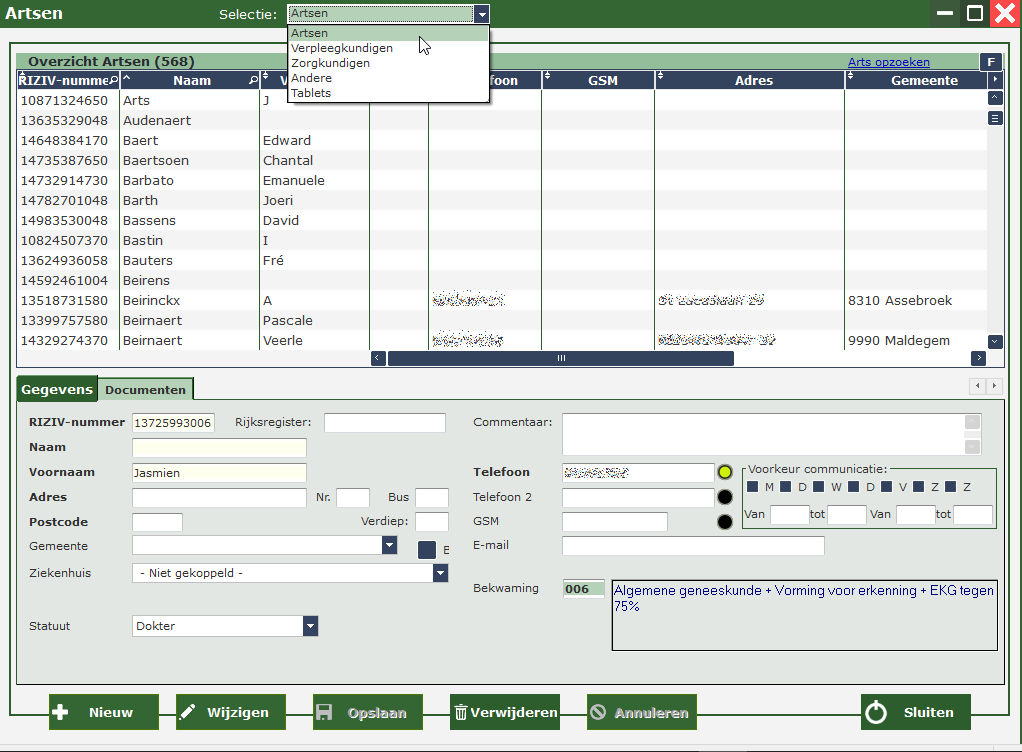Choose Verpleegkundigen from the Selectie list
This screenshot has height=752, width=1022.
click(x=342, y=48)
